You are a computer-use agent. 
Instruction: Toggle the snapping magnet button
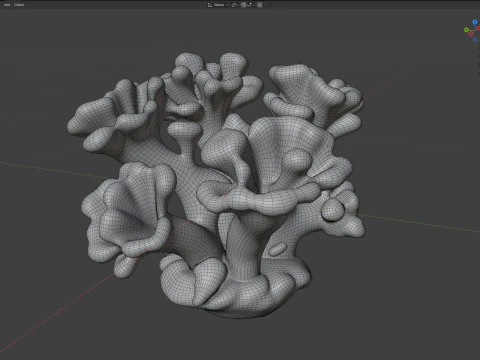click(x=243, y=5)
